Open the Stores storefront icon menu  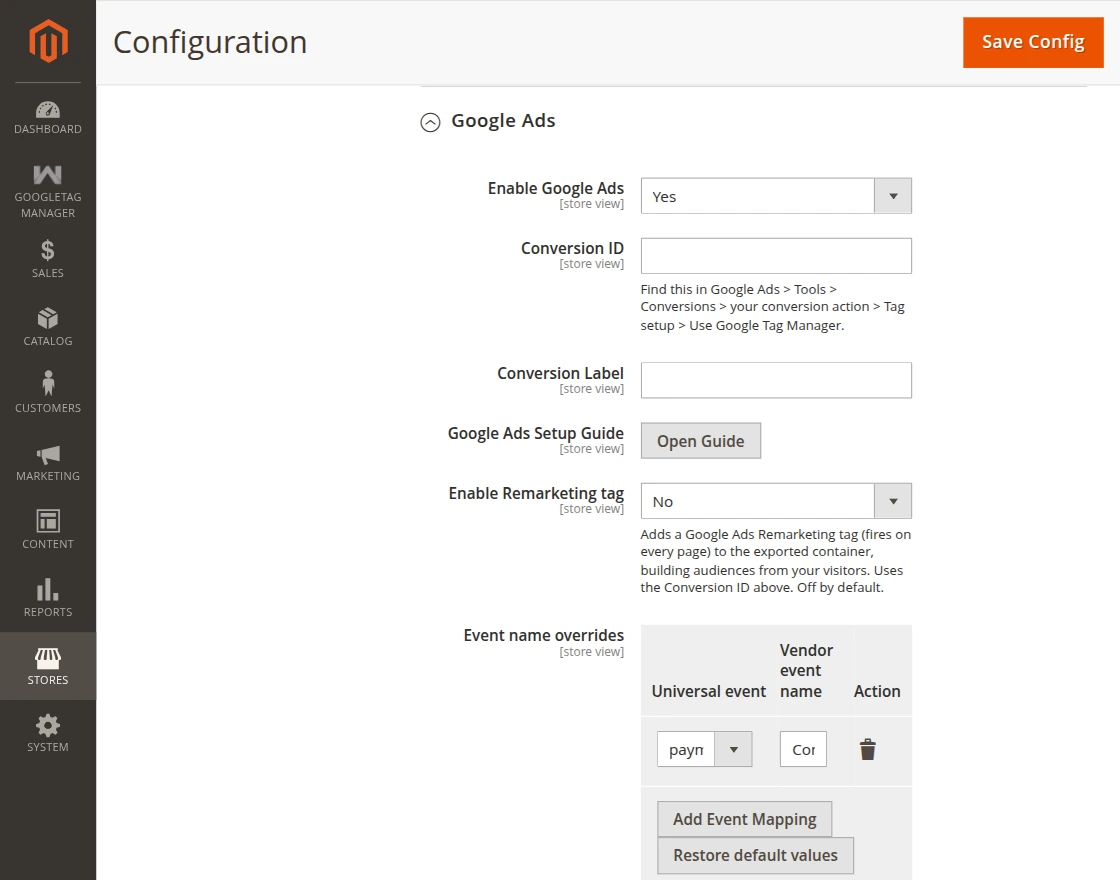coord(48,666)
